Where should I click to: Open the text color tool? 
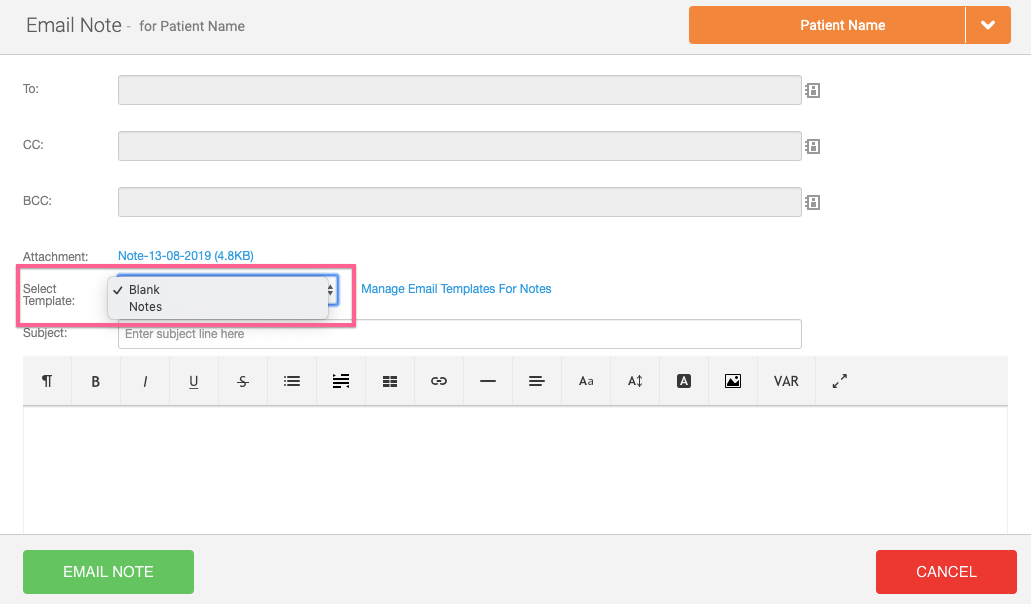pyautogui.click(x=684, y=381)
